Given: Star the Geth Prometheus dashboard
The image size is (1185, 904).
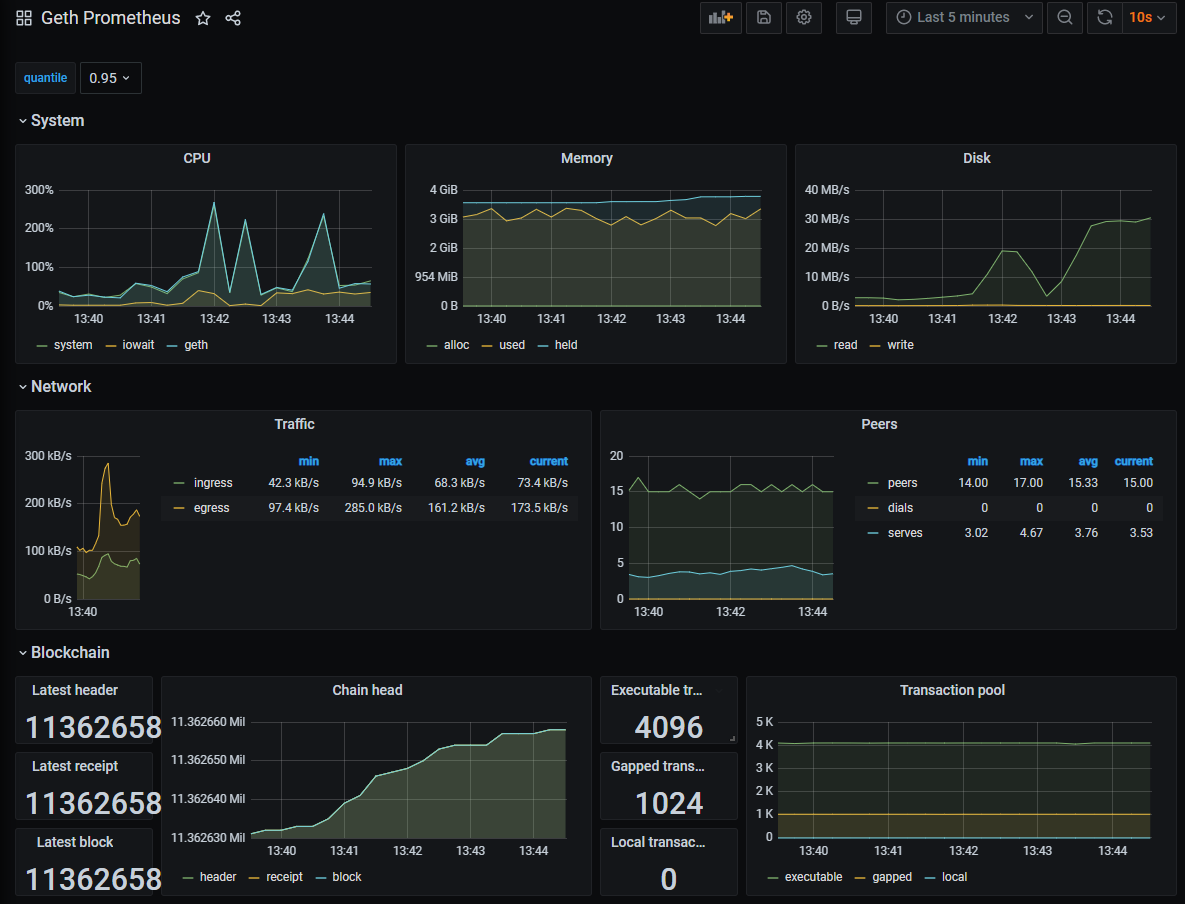Looking at the screenshot, I should point(203,19).
